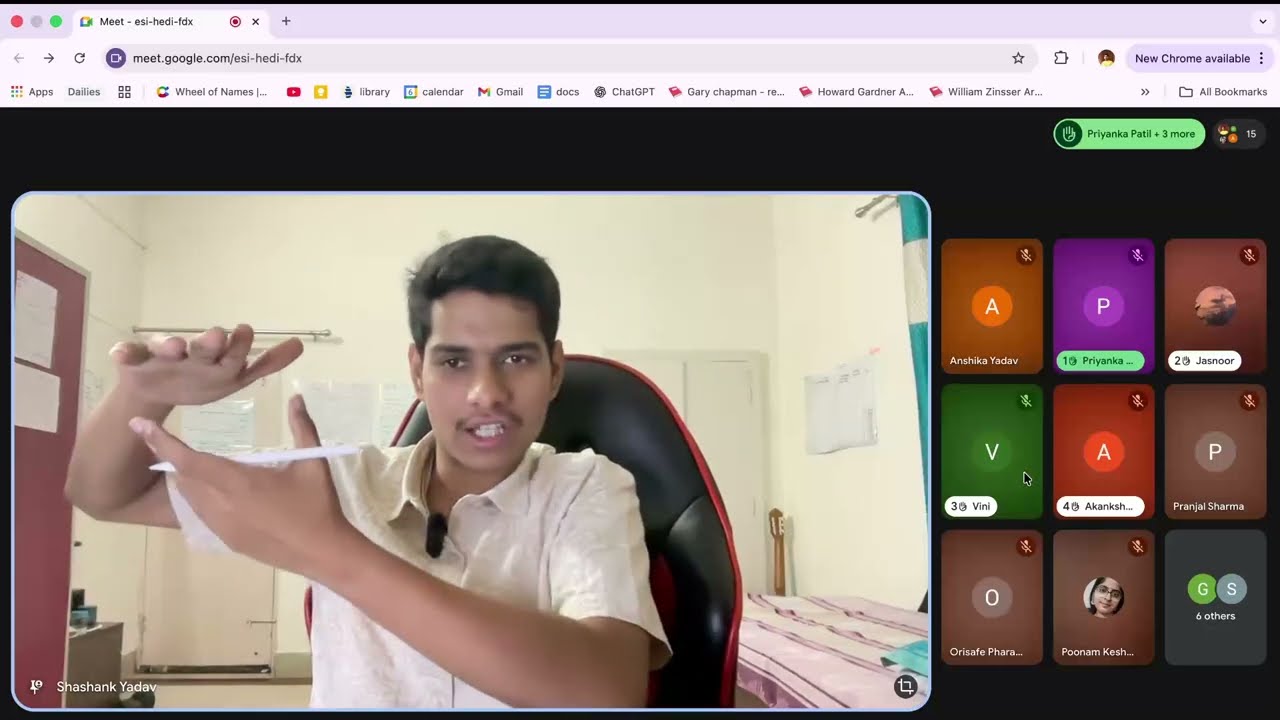
Task: Bookmark this page with the star icon
Action: click(1018, 58)
